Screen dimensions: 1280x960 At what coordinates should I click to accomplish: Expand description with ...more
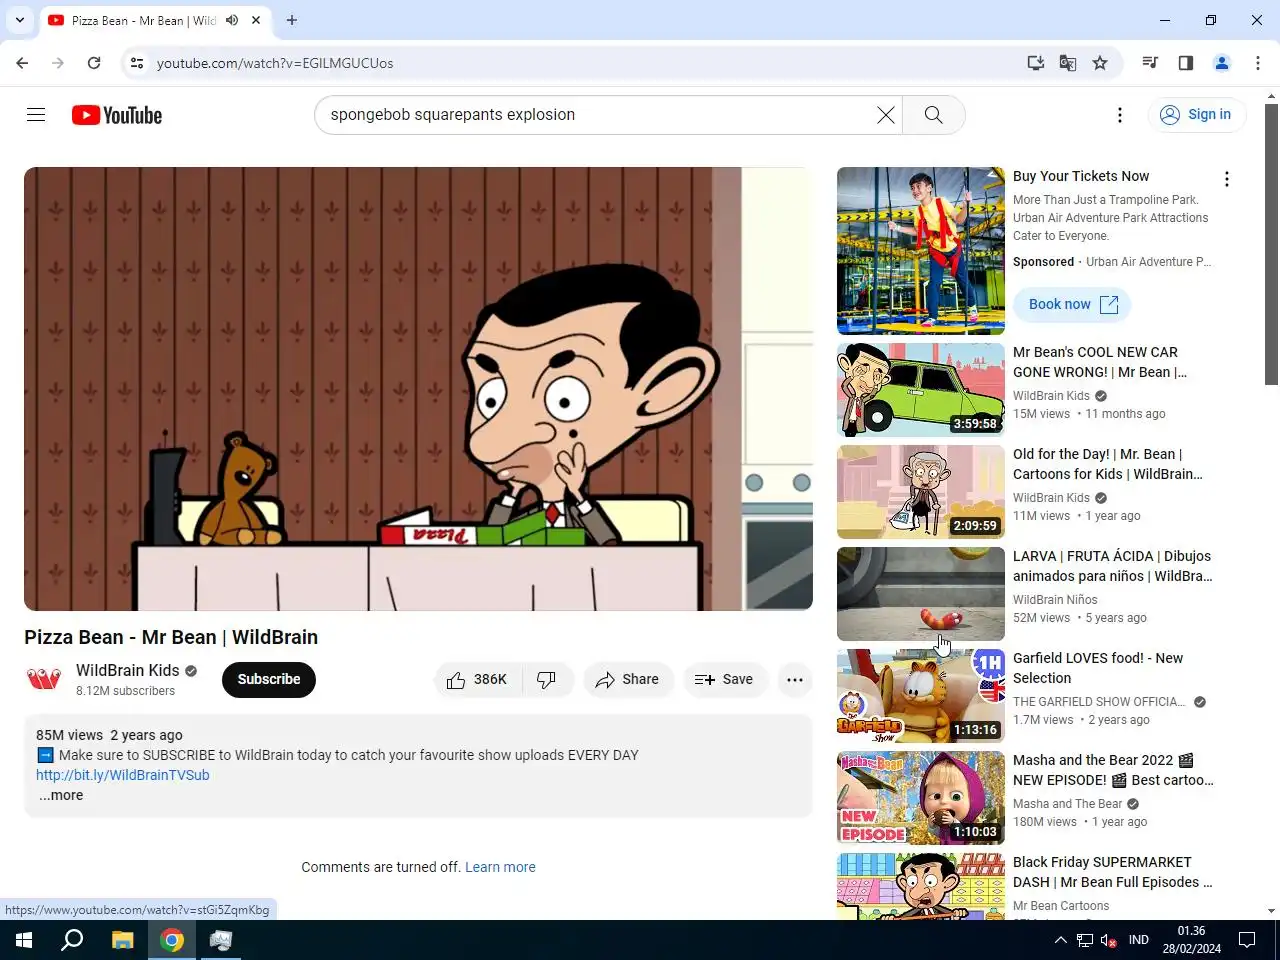coord(61,796)
